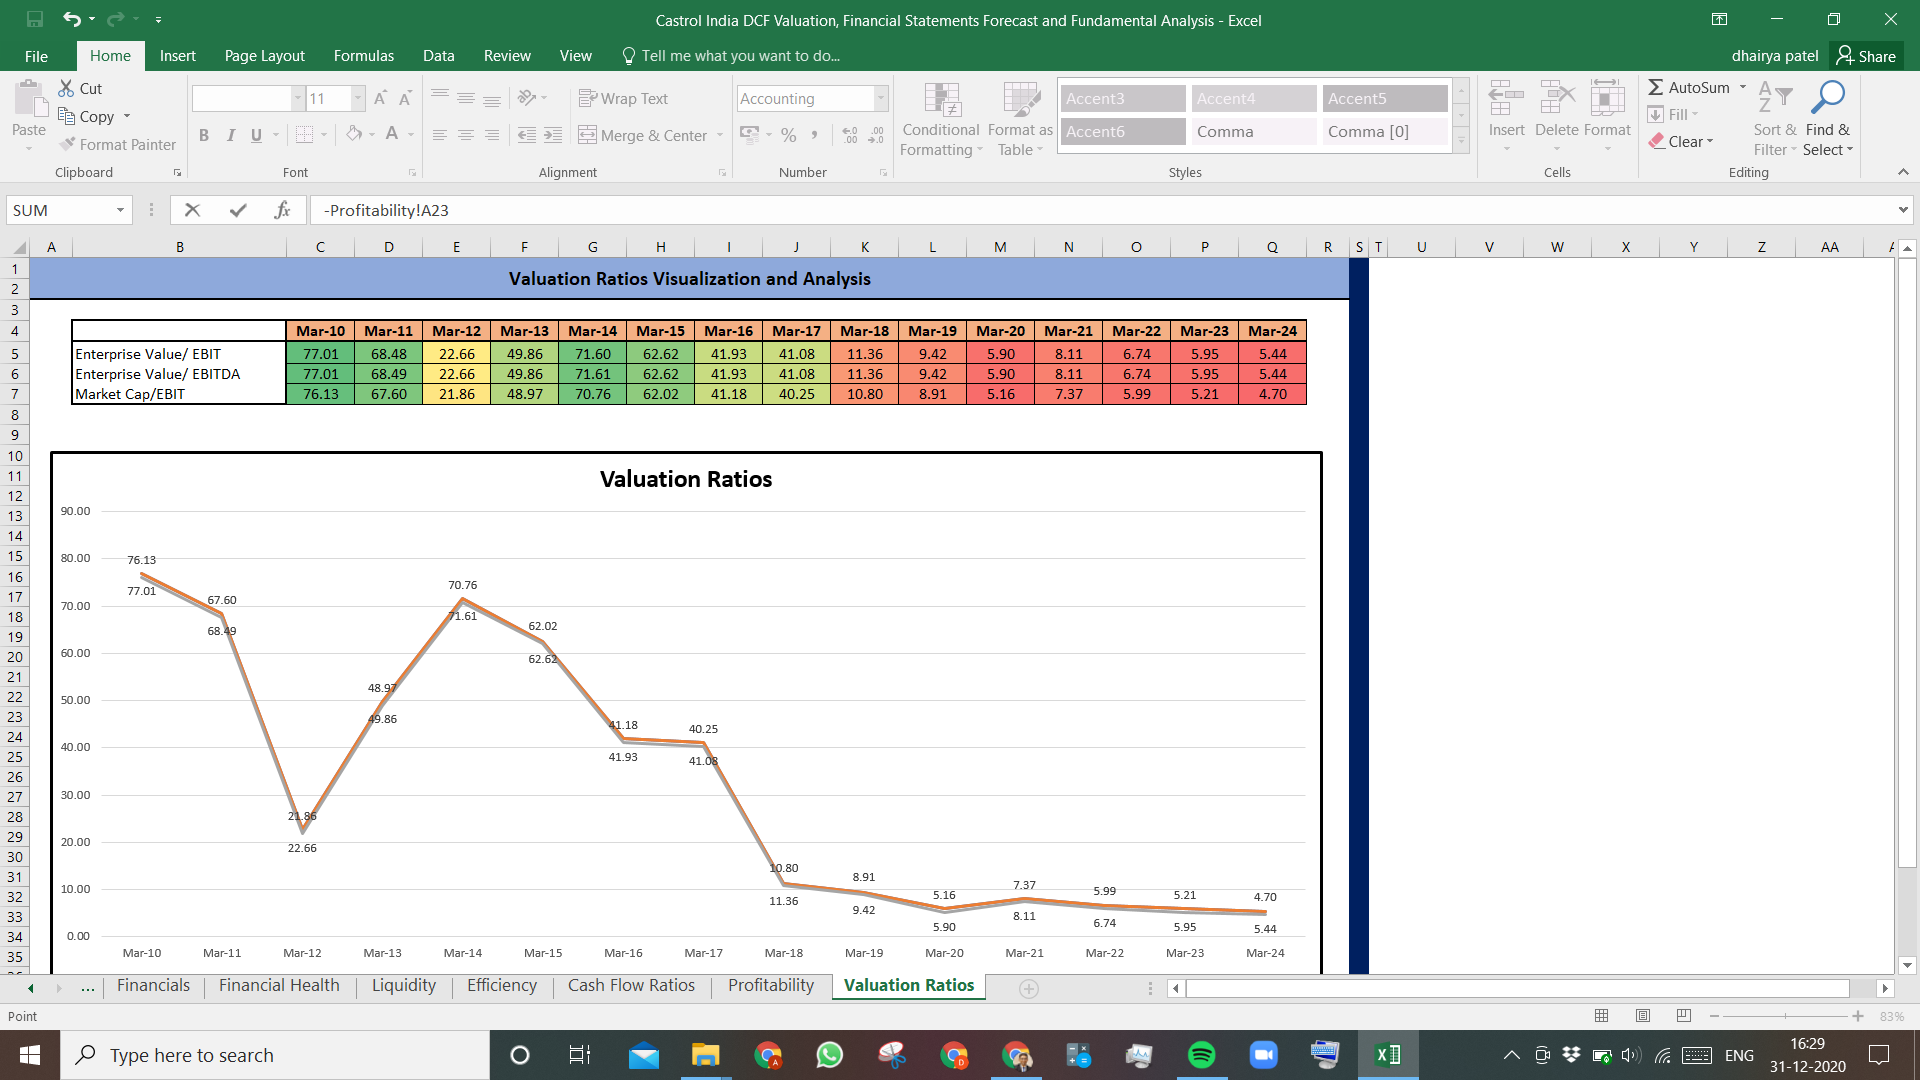
Task: Click the Insert Function fx icon
Action: tap(282, 210)
